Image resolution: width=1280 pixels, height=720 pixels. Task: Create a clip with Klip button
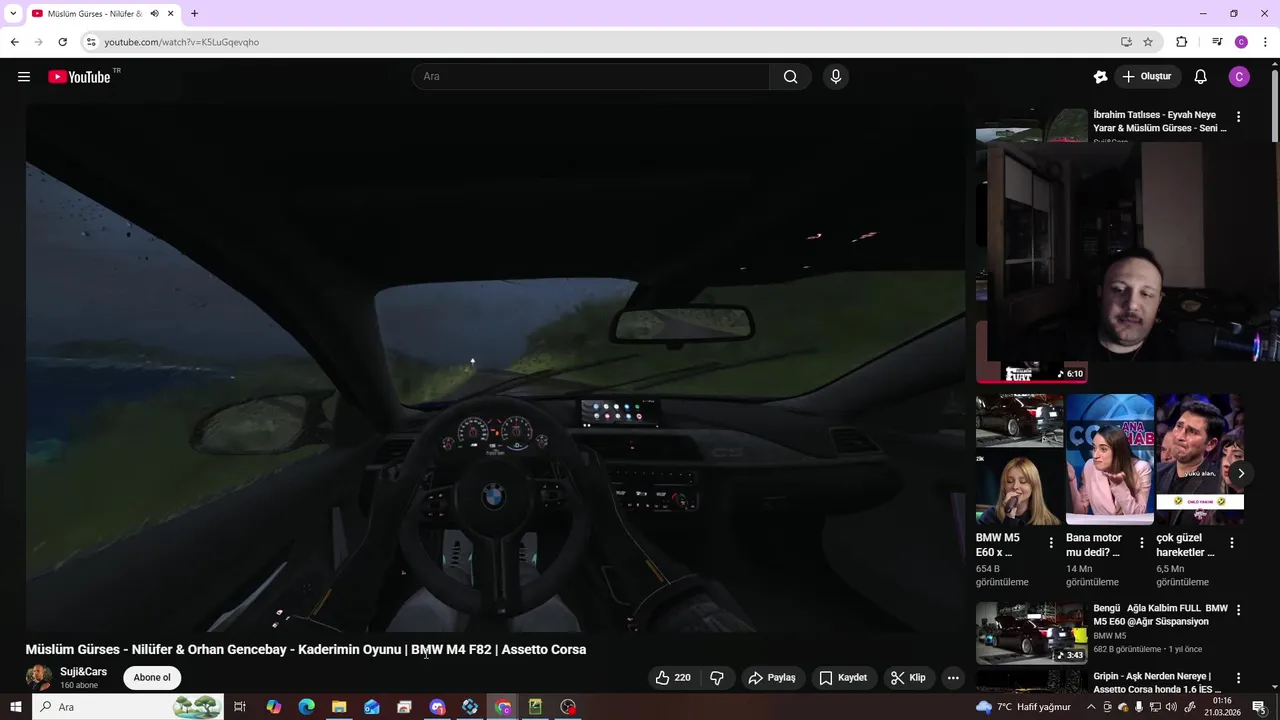(908, 678)
